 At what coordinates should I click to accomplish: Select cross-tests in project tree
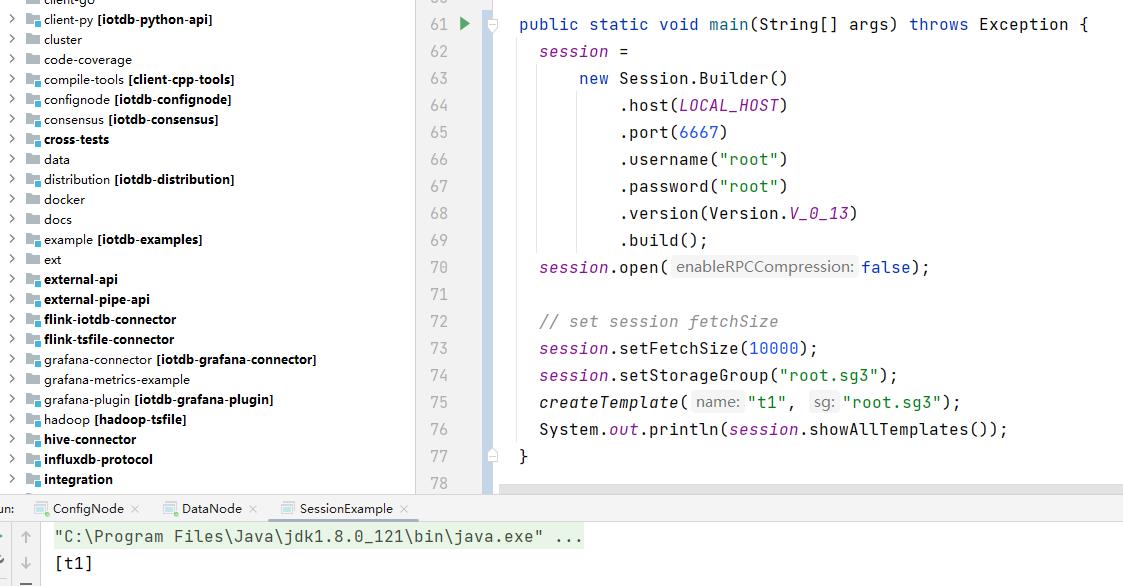(x=77, y=140)
